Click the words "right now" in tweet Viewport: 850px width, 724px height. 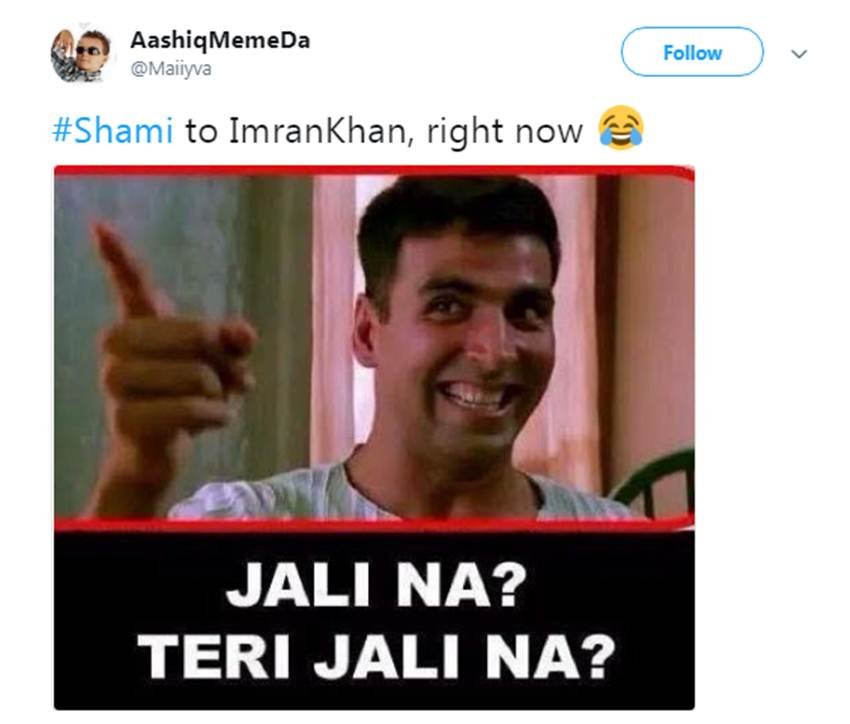pos(505,132)
